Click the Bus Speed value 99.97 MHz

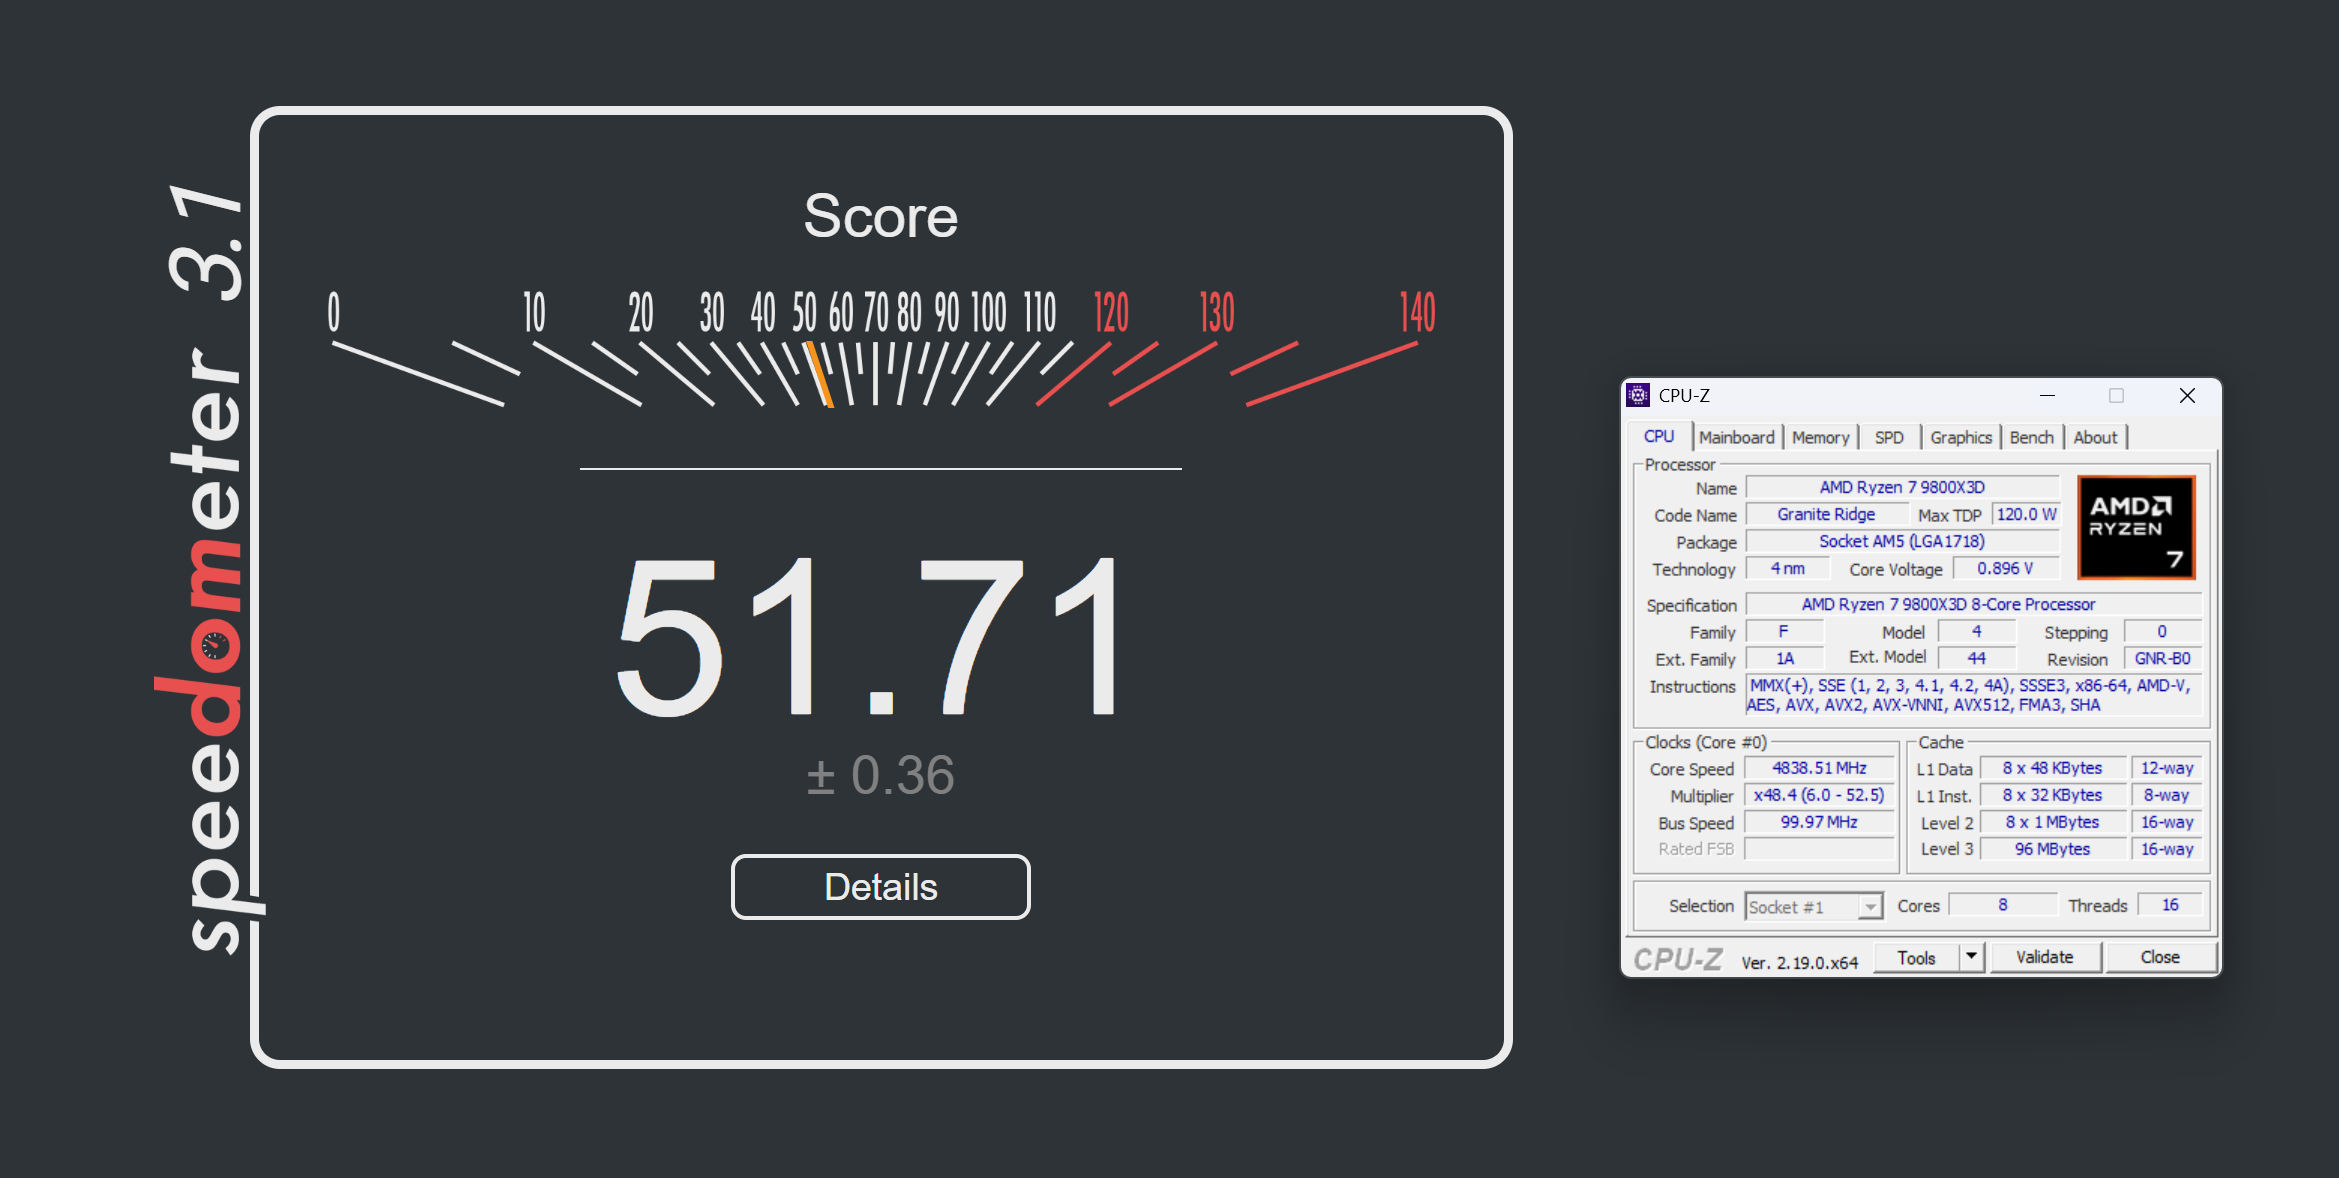(x=1819, y=822)
